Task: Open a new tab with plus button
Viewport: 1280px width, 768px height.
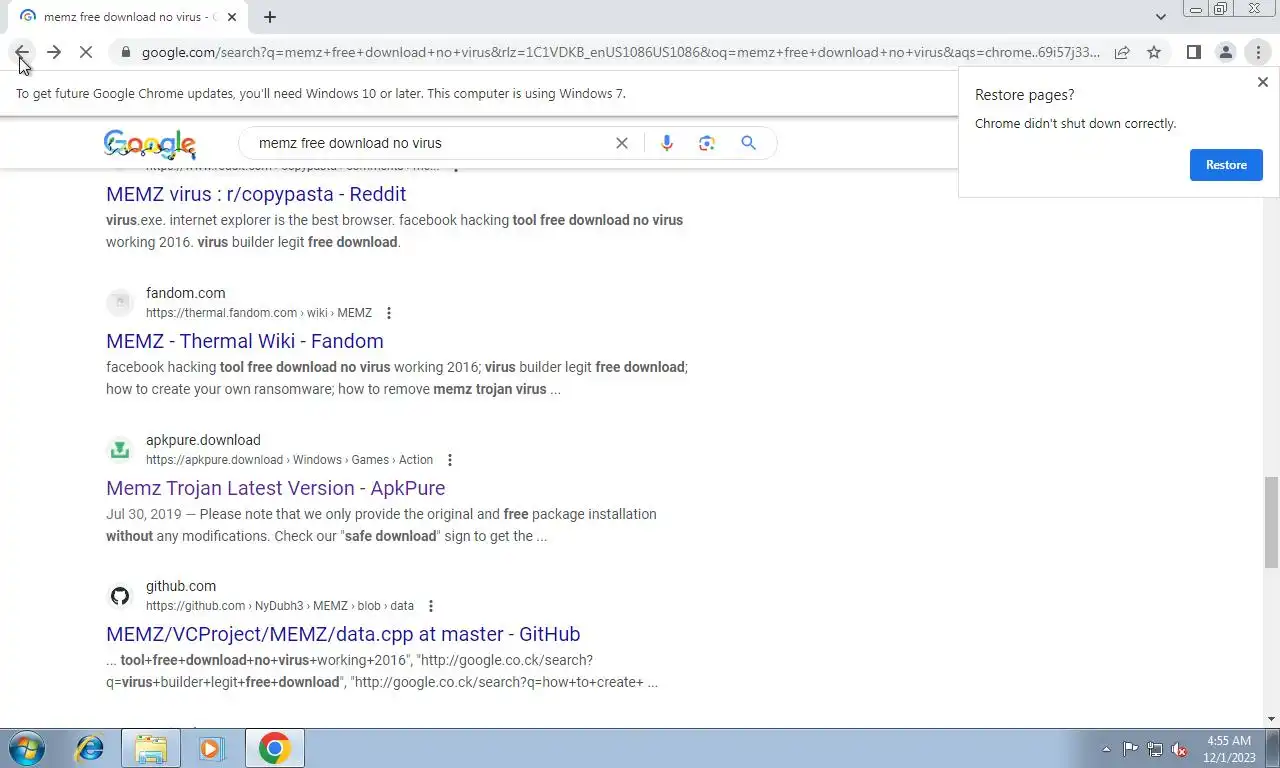Action: [x=270, y=17]
